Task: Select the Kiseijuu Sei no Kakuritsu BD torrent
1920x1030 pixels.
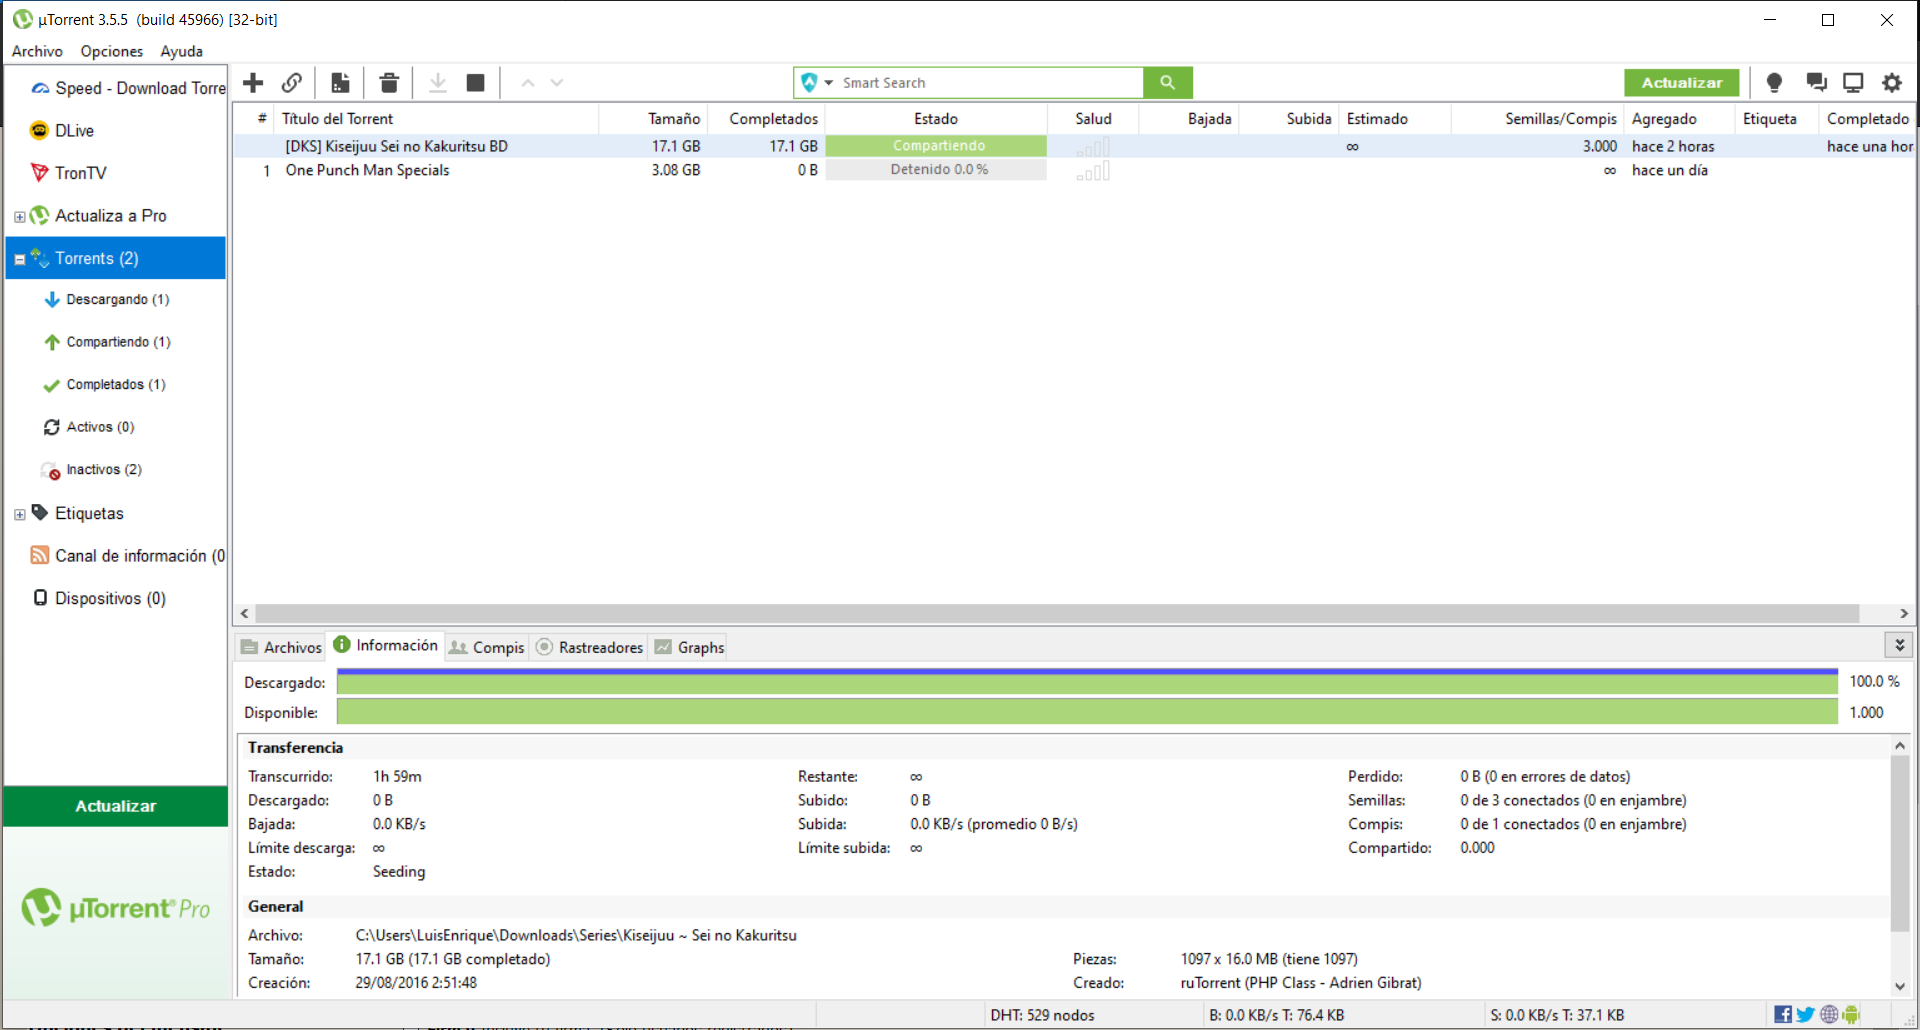Action: point(397,146)
